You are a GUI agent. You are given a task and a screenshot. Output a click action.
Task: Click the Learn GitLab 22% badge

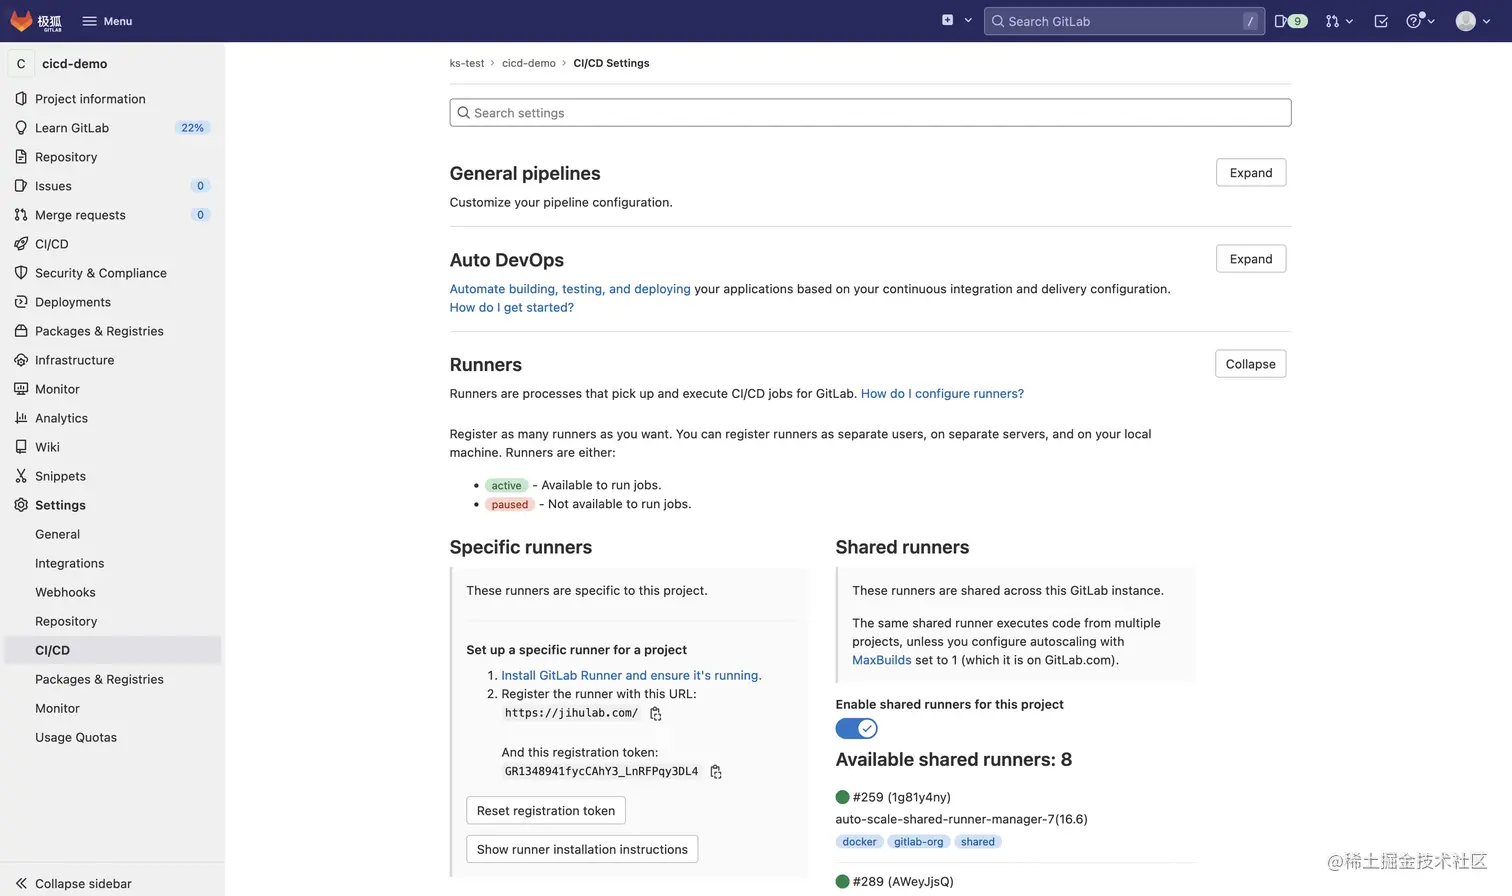click(x=192, y=128)
